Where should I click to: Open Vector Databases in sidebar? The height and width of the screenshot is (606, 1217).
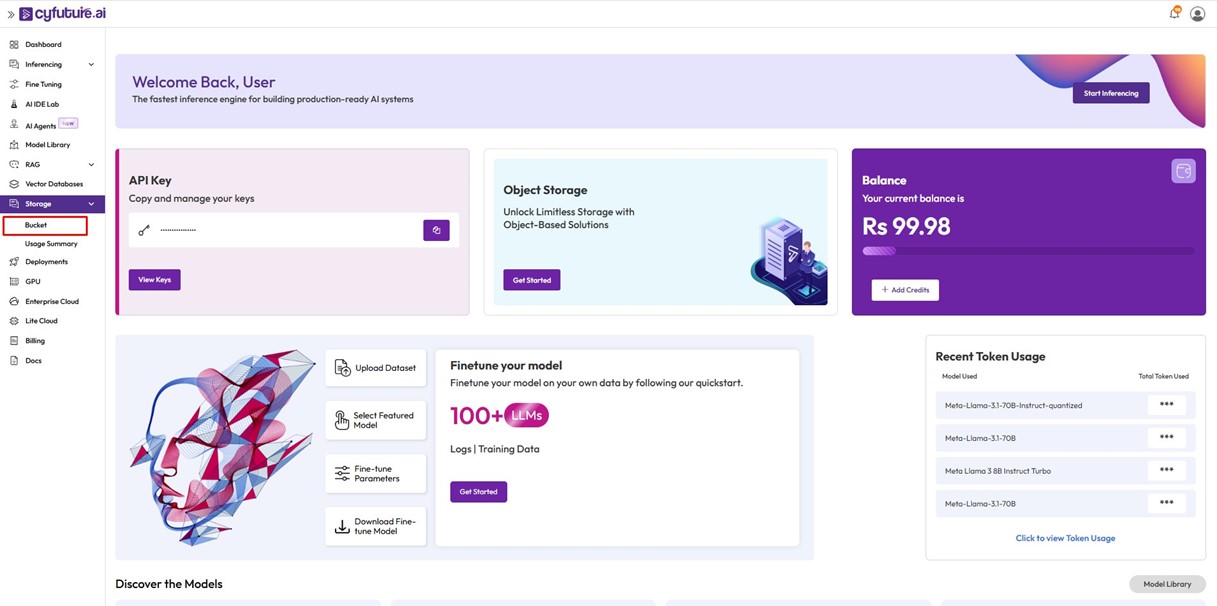click(x=53, y=184)
